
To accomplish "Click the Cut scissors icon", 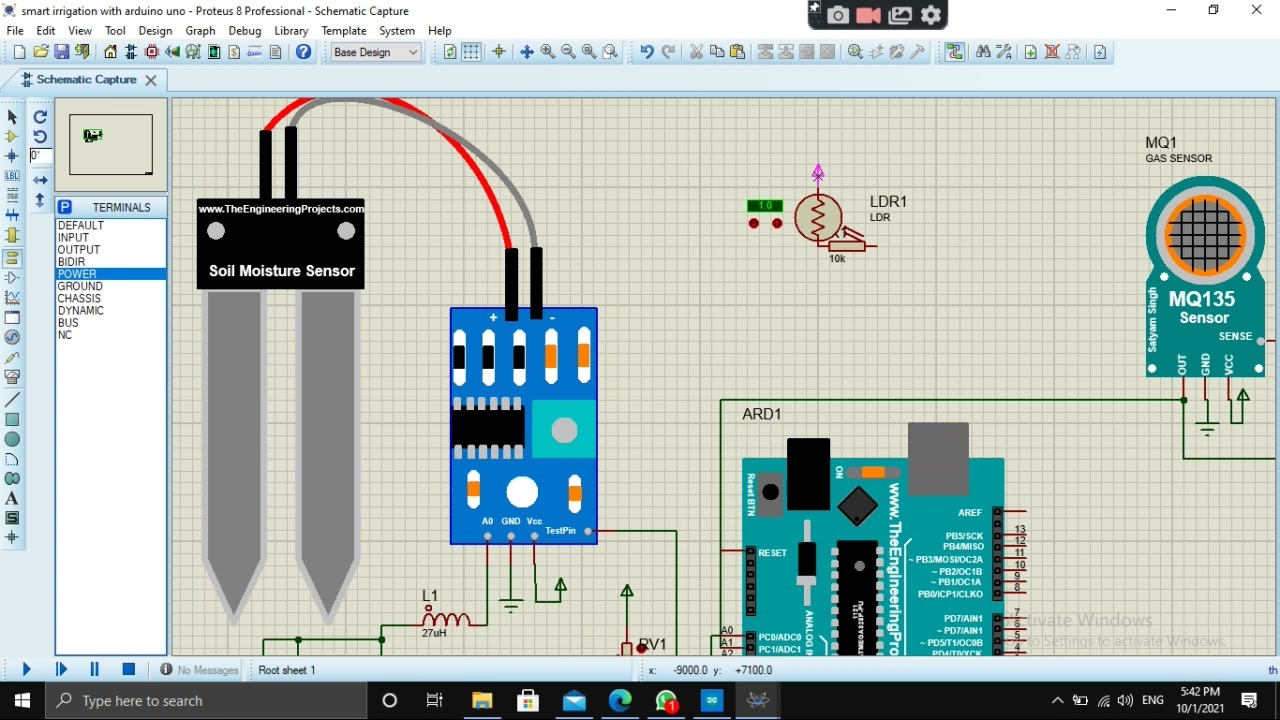I will click(x=696, y=52).
